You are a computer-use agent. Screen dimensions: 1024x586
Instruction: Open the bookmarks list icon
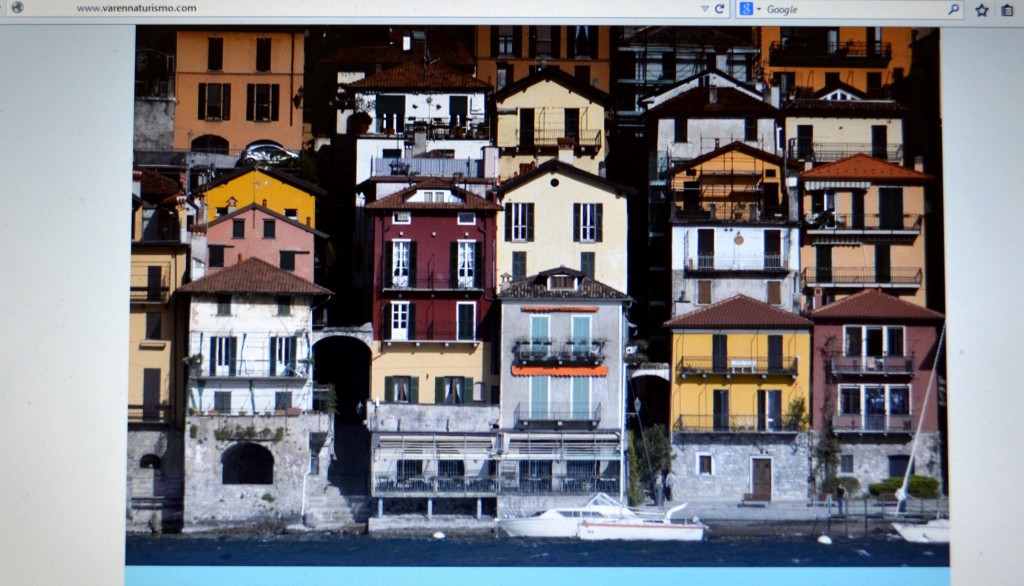pos(1006,10)
